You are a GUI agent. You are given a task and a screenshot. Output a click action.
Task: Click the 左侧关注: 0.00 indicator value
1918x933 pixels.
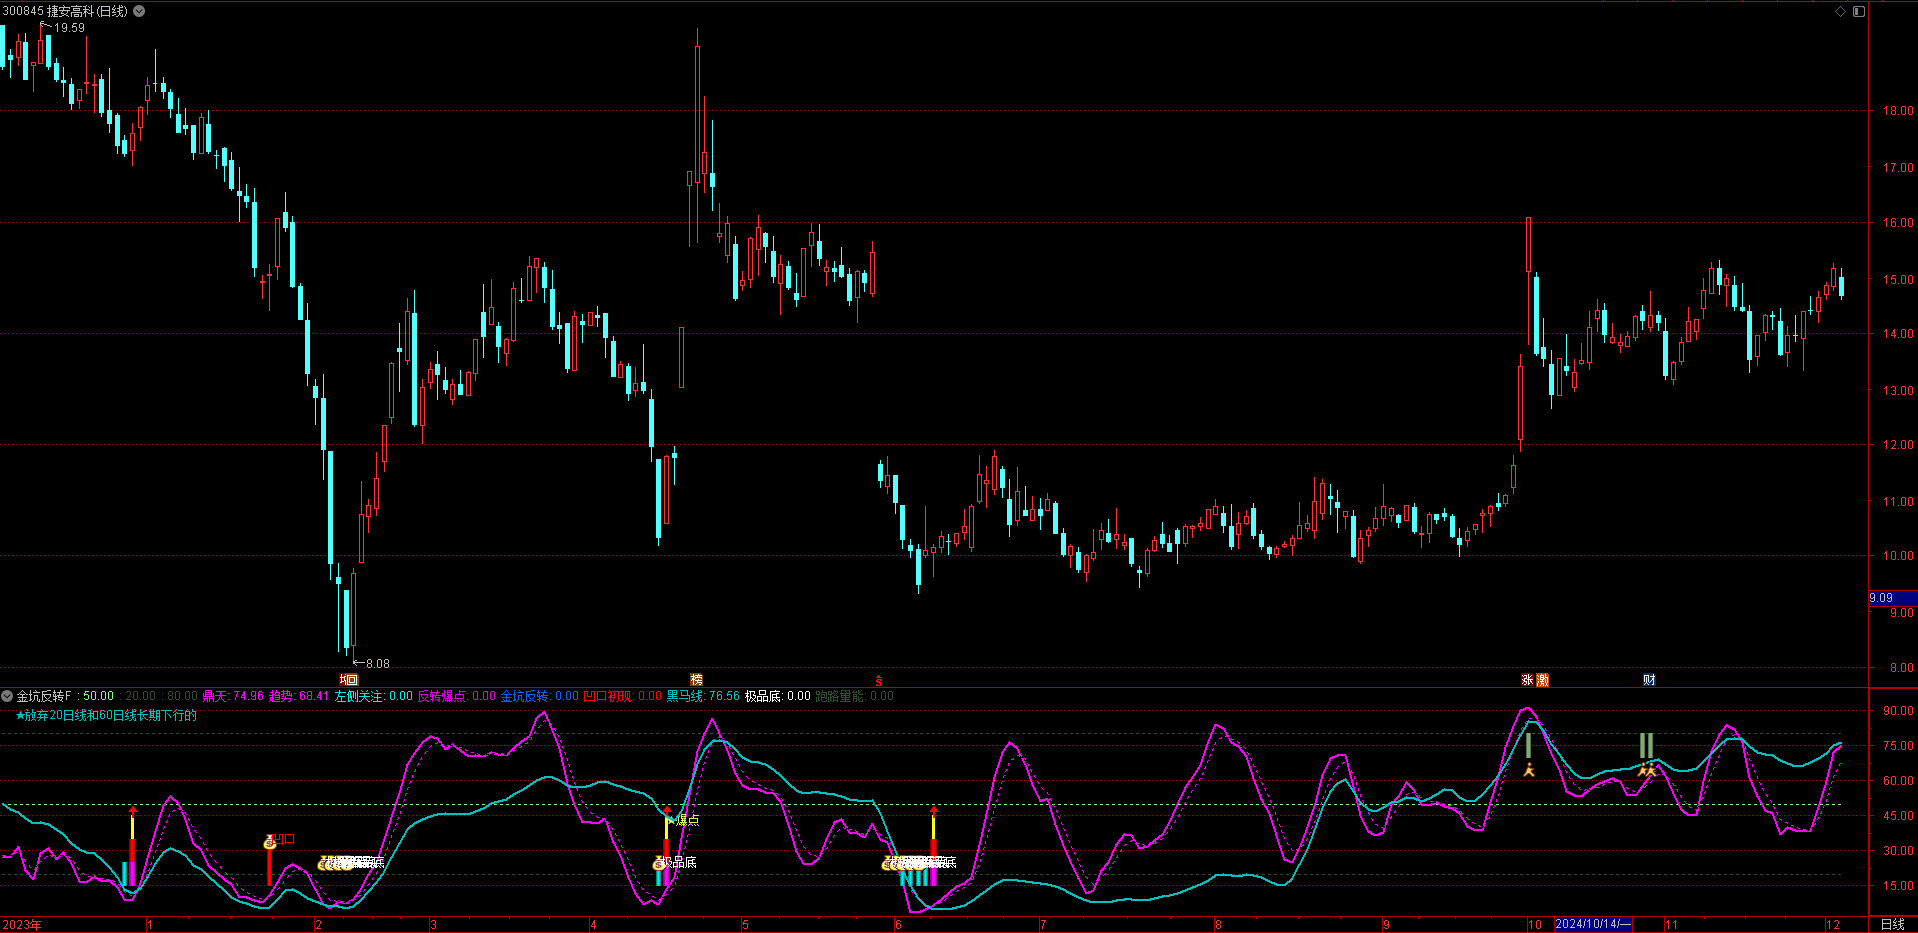point(373,696)
